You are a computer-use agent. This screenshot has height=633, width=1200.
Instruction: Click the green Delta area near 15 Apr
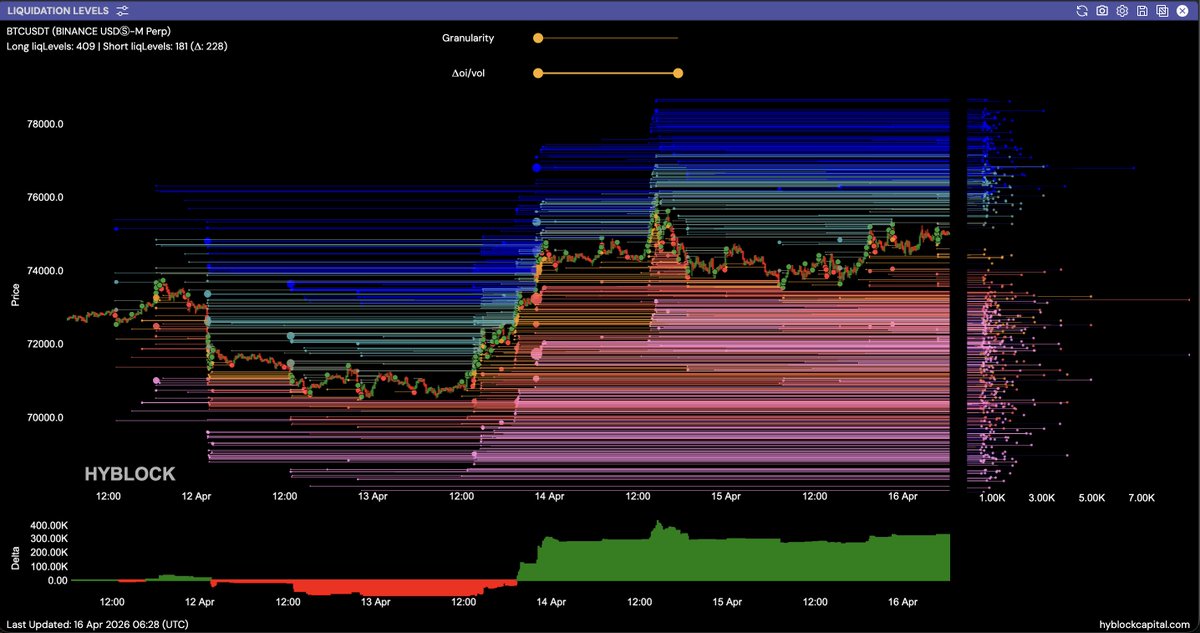pos(725,560)
